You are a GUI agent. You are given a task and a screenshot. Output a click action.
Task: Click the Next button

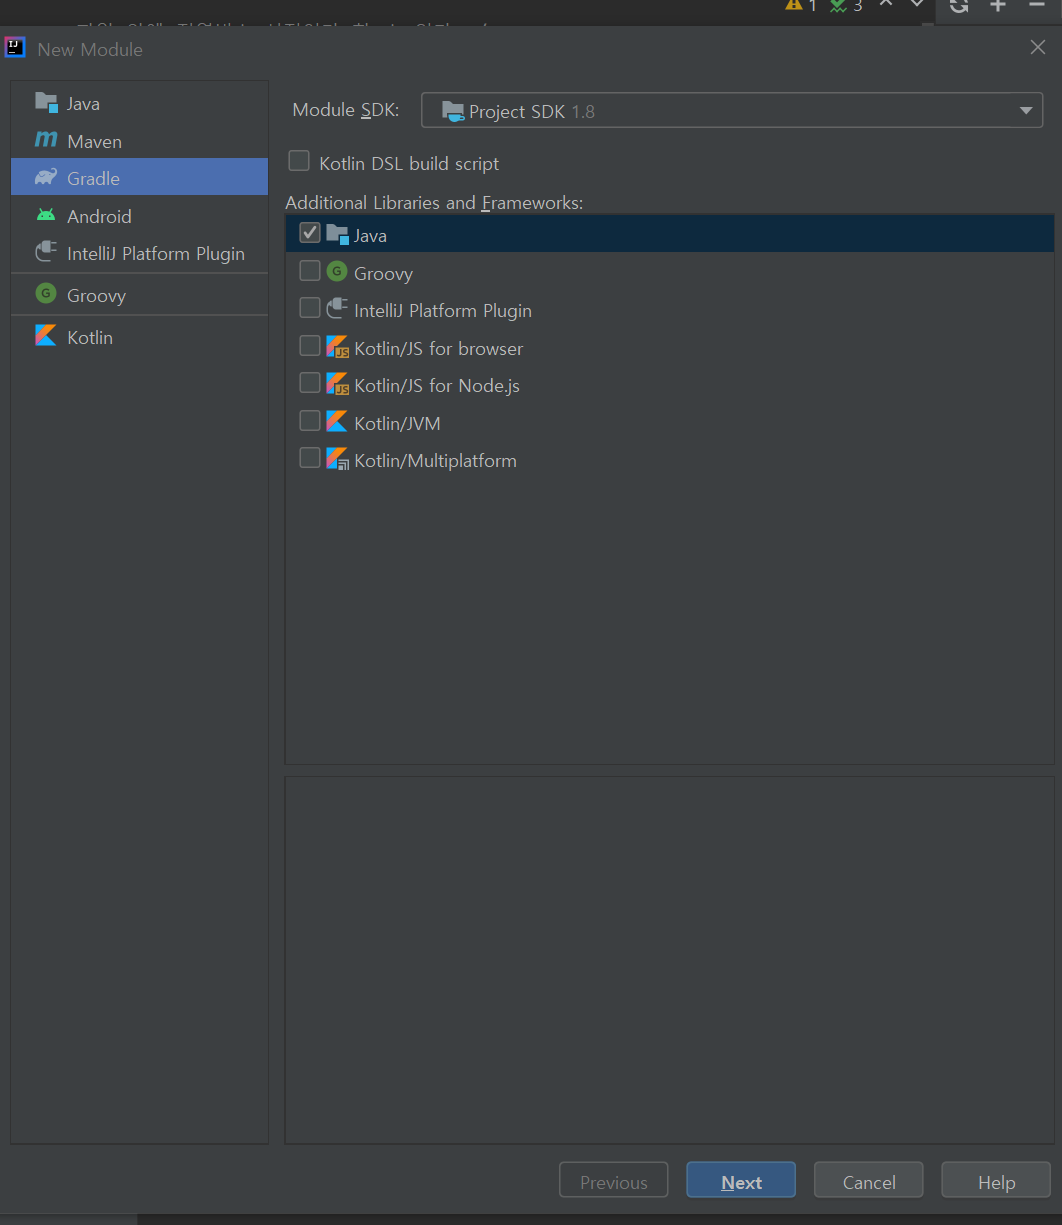pos(741,1180)
